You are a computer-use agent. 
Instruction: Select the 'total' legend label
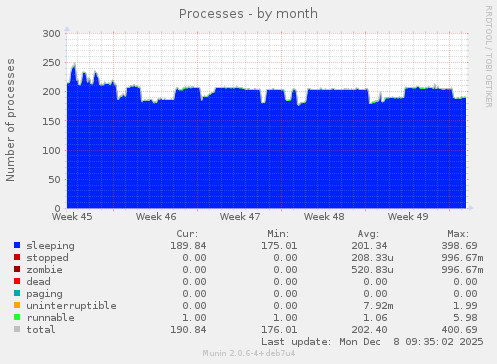click(x=41, y=330)
